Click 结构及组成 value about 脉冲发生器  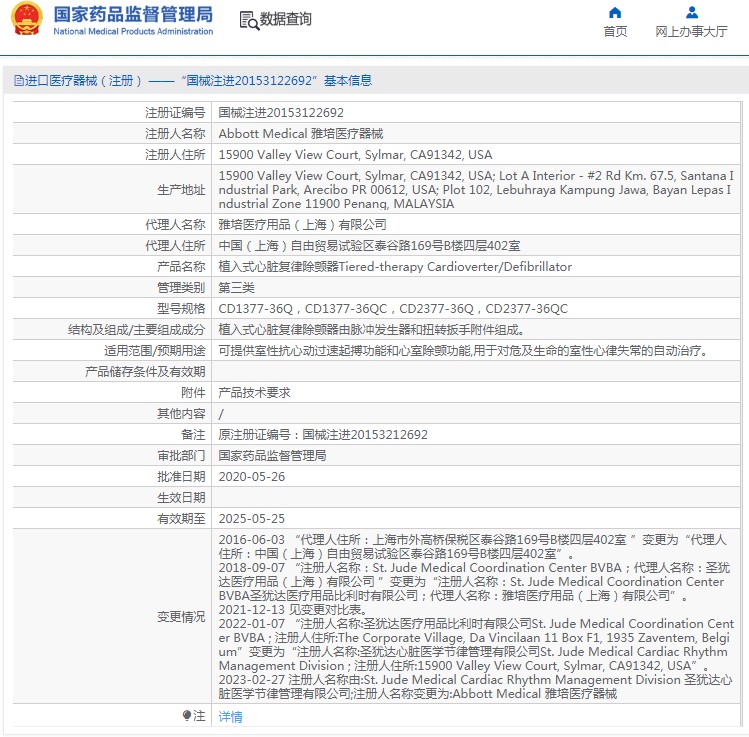tap(371, 330)
